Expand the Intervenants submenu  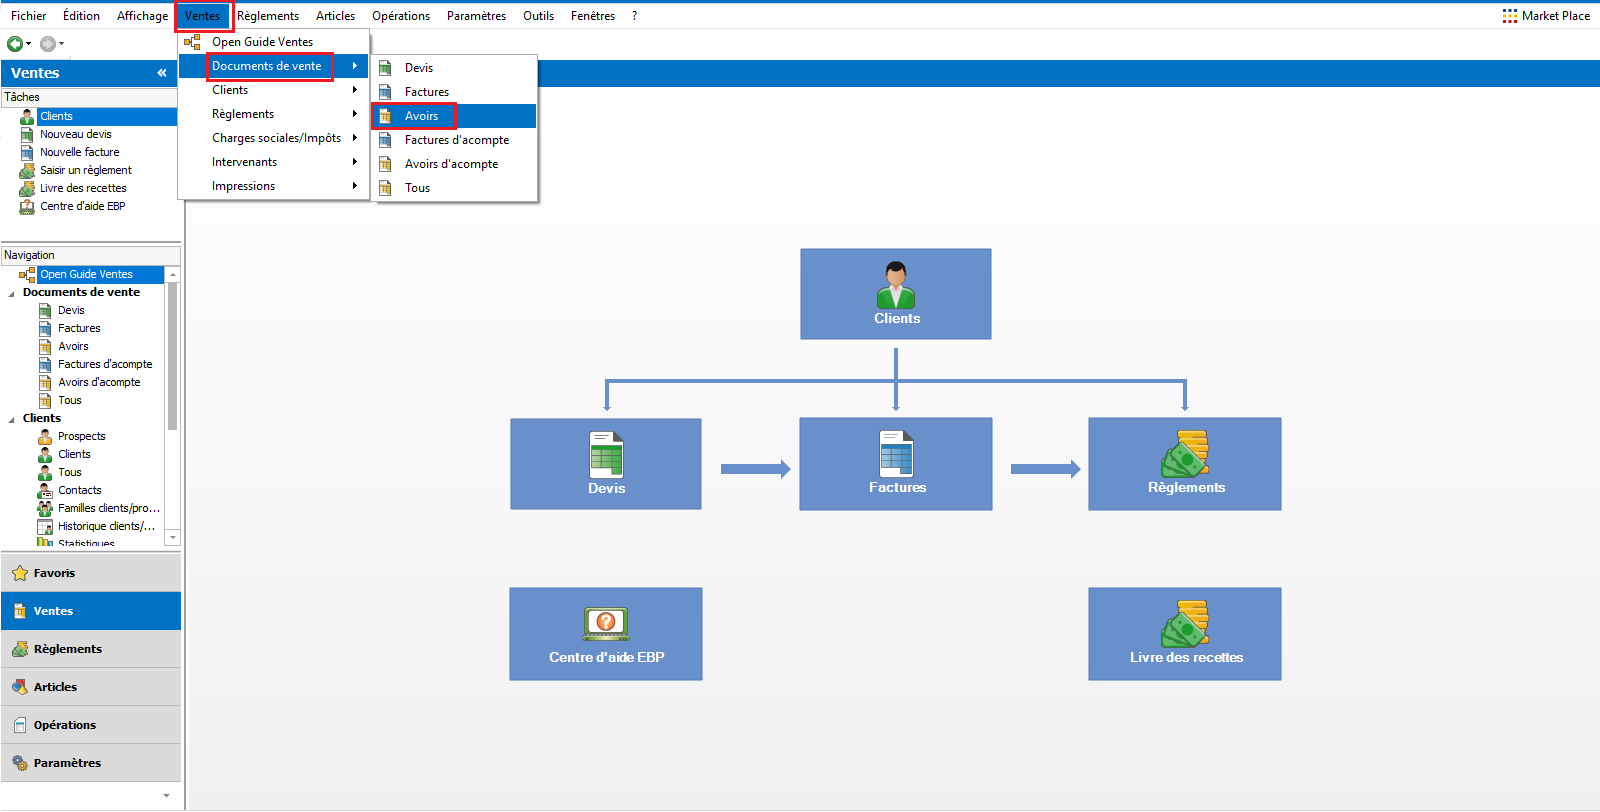[273, 162]
